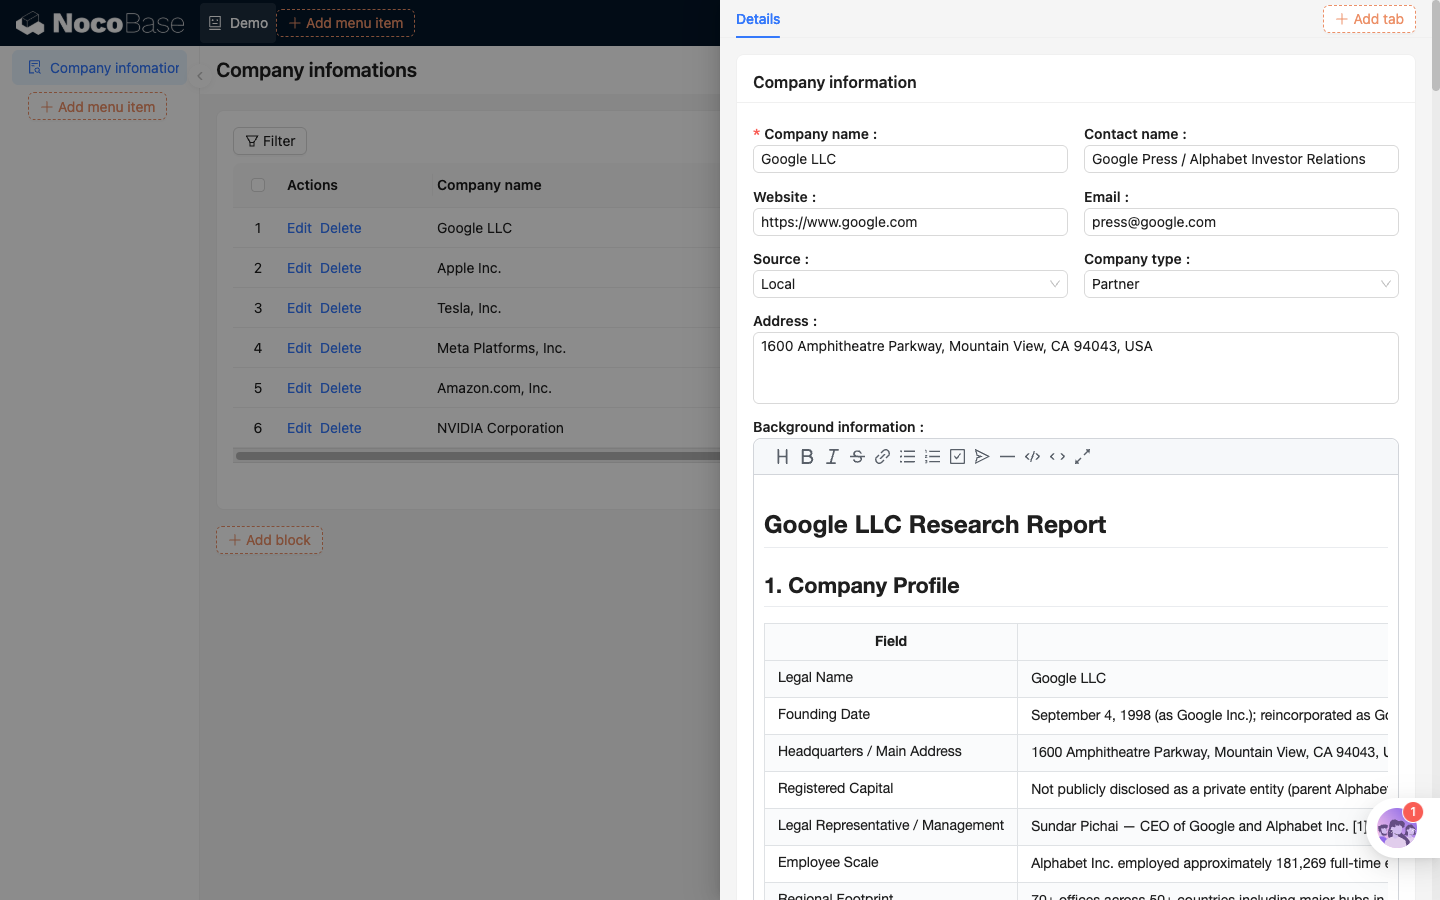Delete the Google LLC row

tap(341, 228)
